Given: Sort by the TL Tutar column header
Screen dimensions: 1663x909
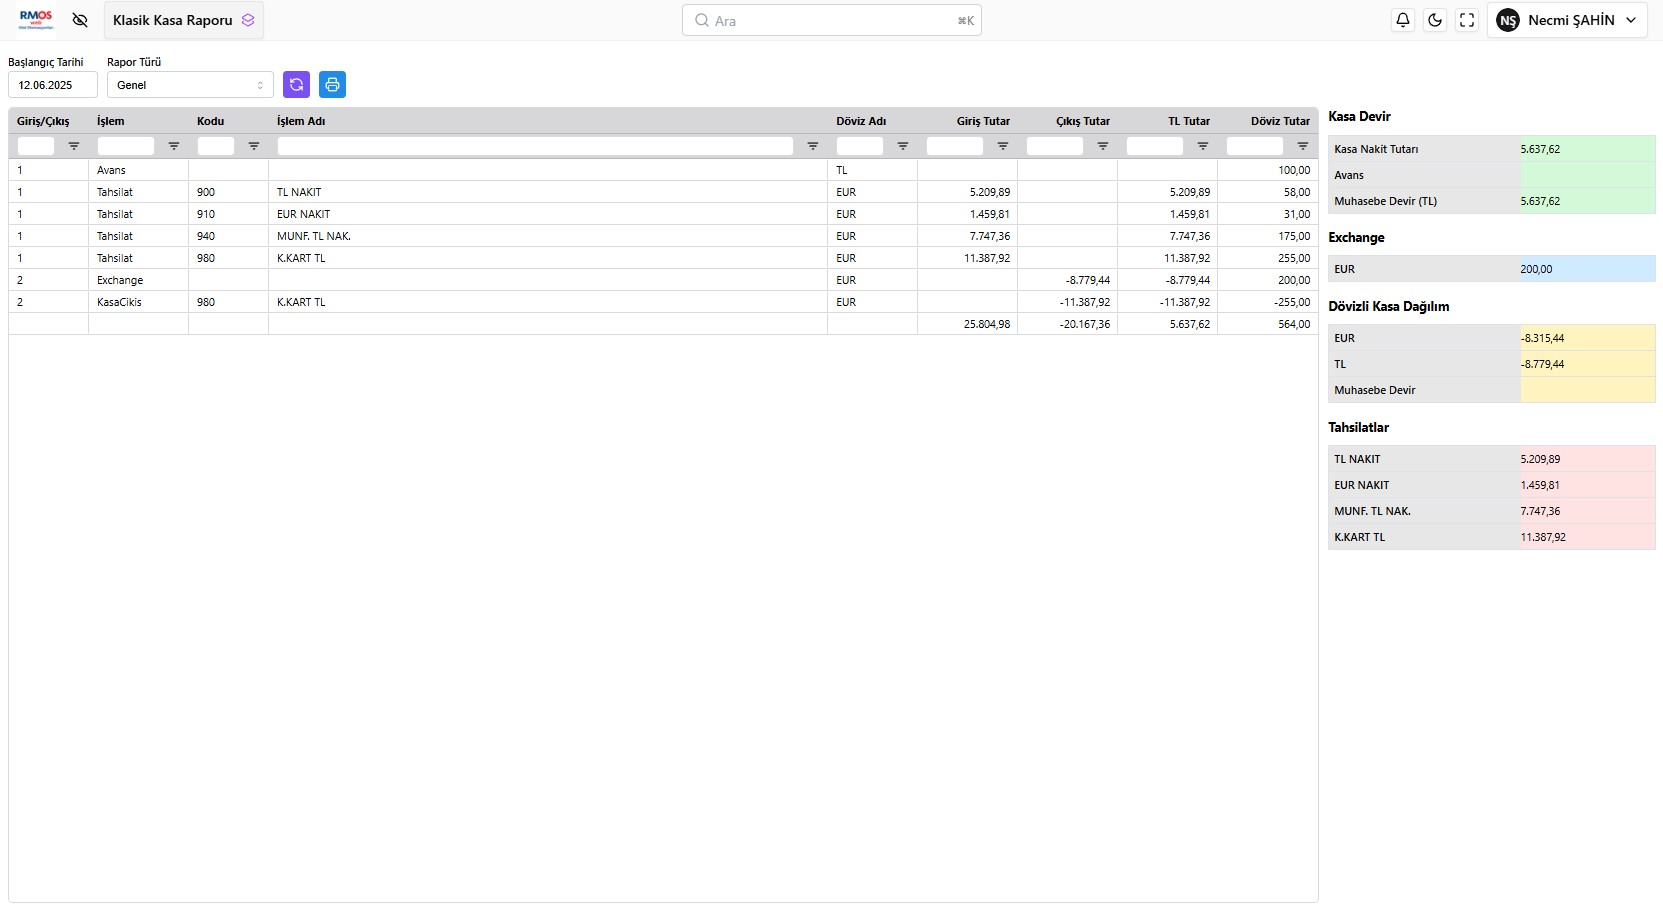Looking at the screenshot, I should click(x=1188, y=121).
